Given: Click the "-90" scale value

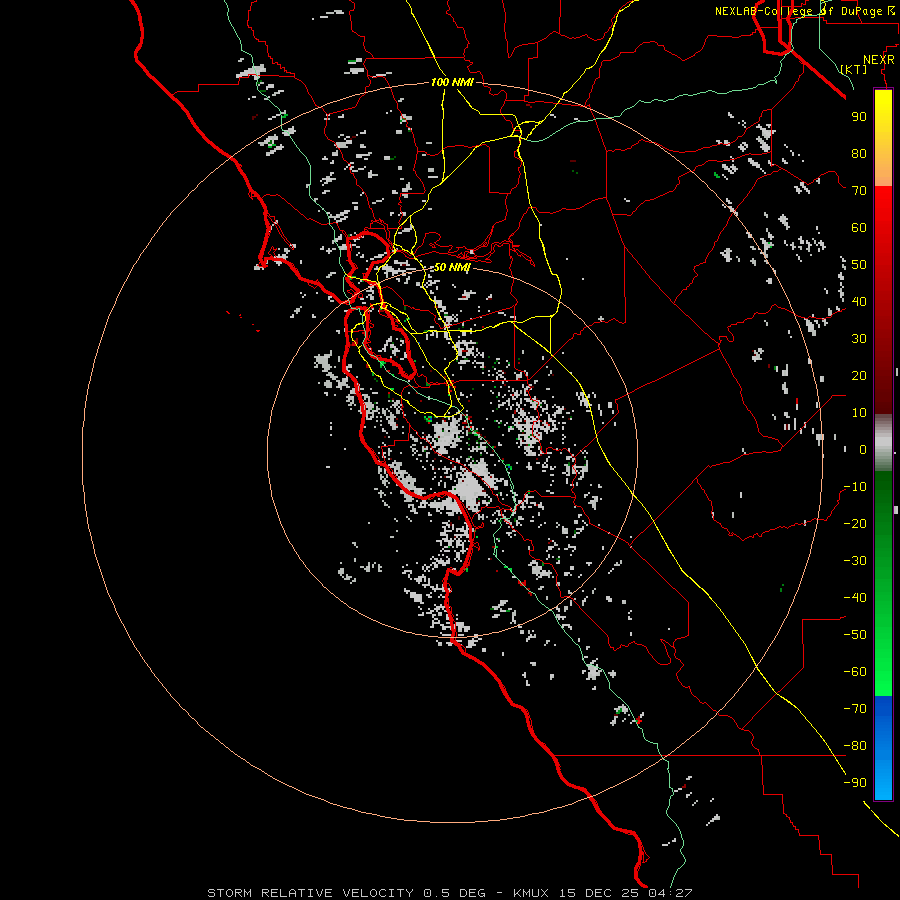Looking at the screenshot, I should point(855,783).
